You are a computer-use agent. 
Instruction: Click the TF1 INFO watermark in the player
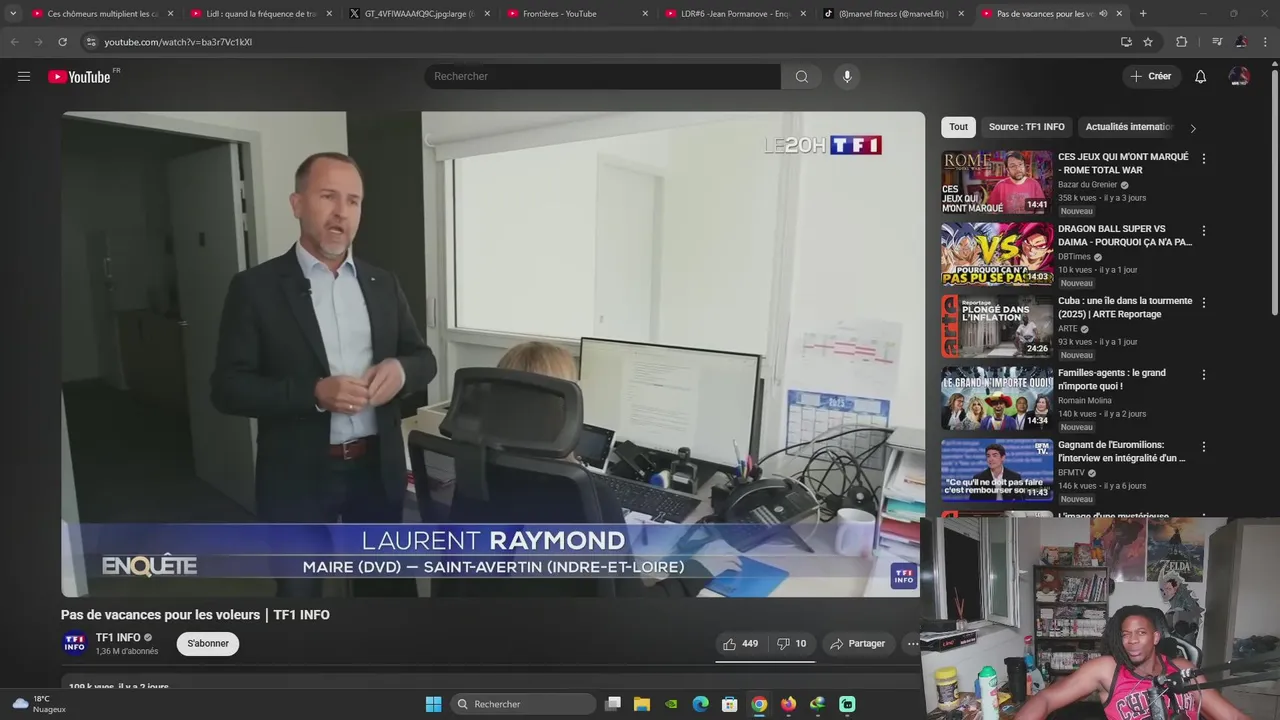pyautogui.click(x=904, y=577)
